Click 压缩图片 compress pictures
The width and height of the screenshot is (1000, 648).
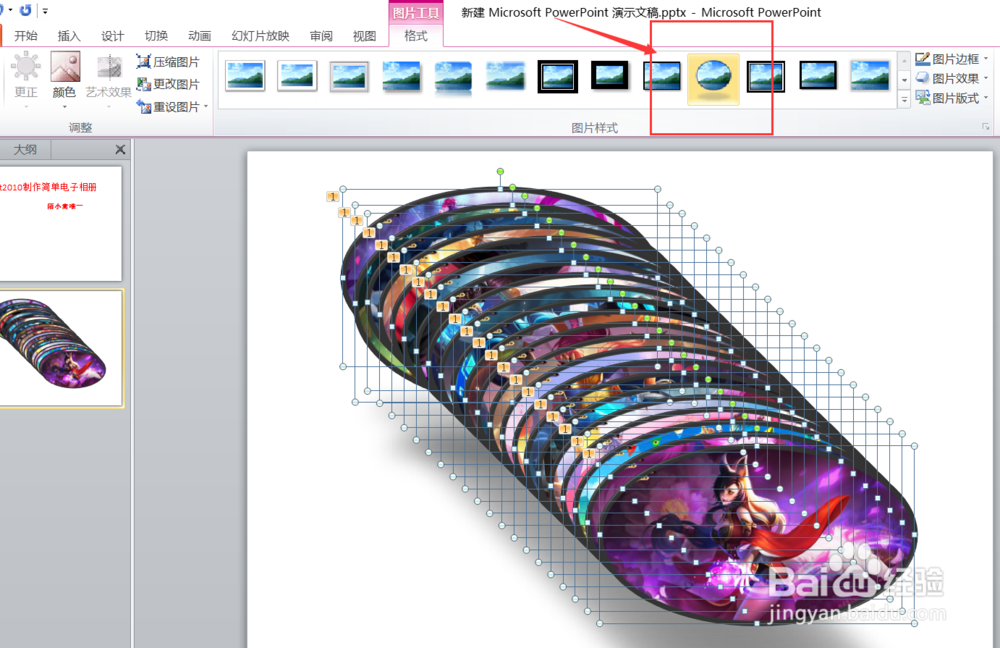point(168,62)
